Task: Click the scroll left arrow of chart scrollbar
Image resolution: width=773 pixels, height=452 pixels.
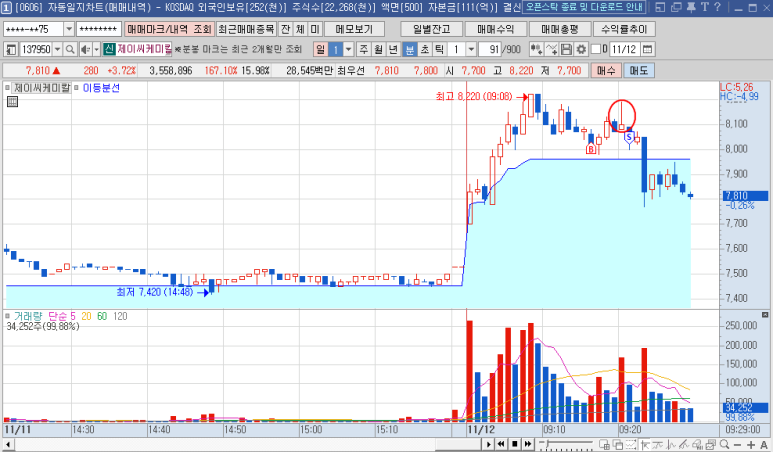Action: (x=8, y=444)
